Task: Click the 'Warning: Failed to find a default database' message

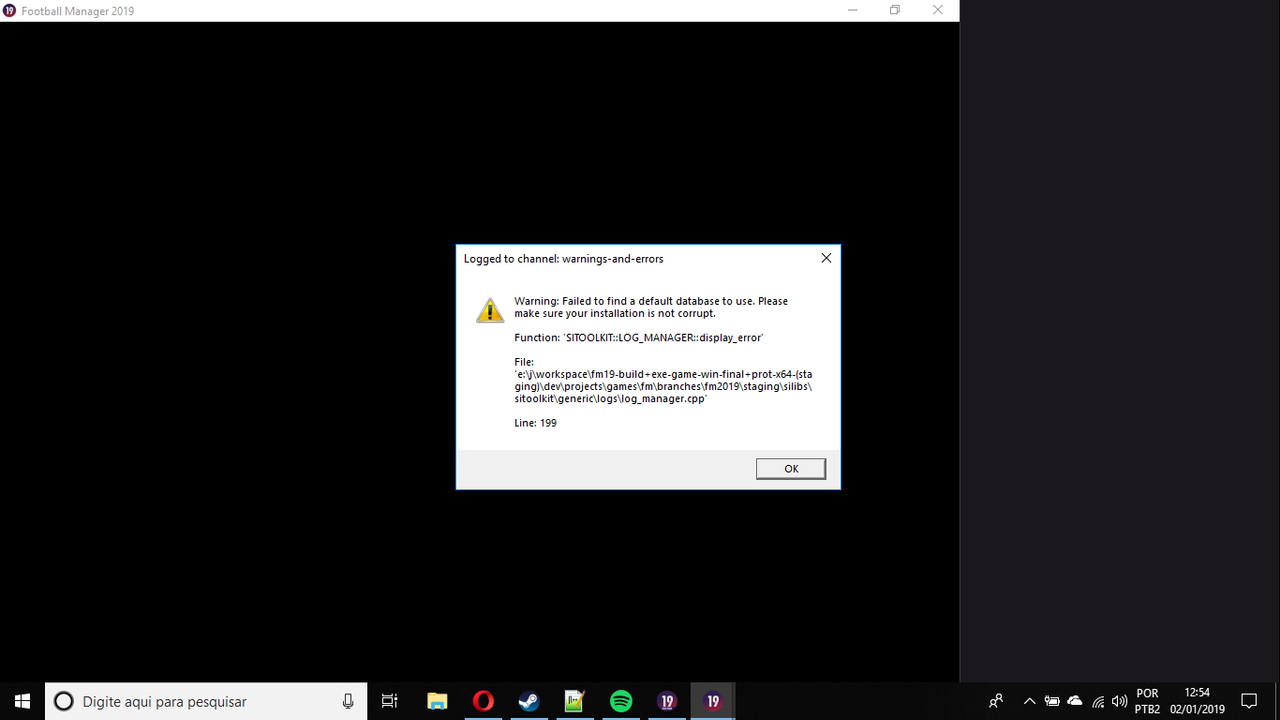Action: [x=651, y=307]
